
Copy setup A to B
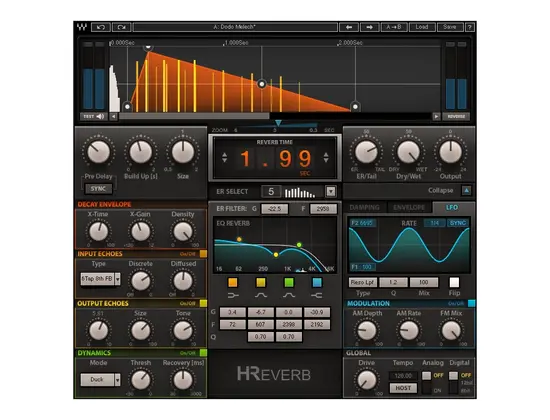[x=394, y=27]
